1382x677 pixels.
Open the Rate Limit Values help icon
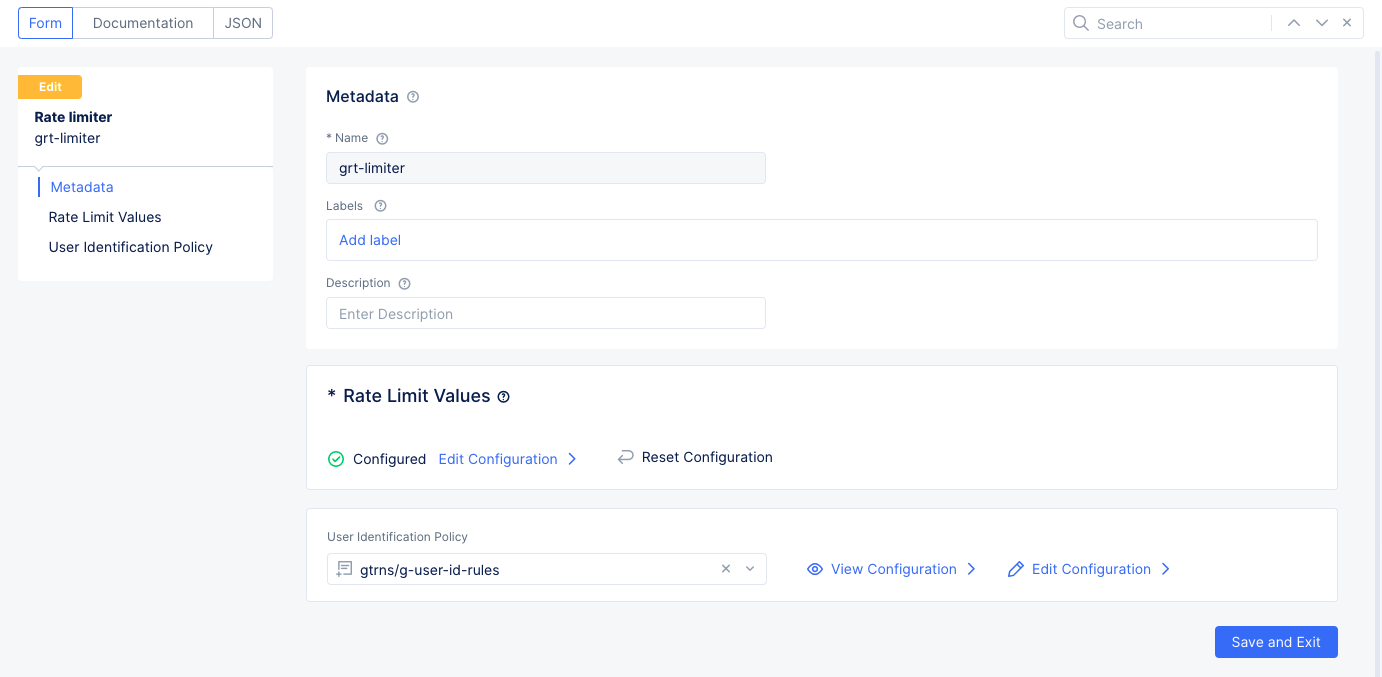click(x=504, y=397)
